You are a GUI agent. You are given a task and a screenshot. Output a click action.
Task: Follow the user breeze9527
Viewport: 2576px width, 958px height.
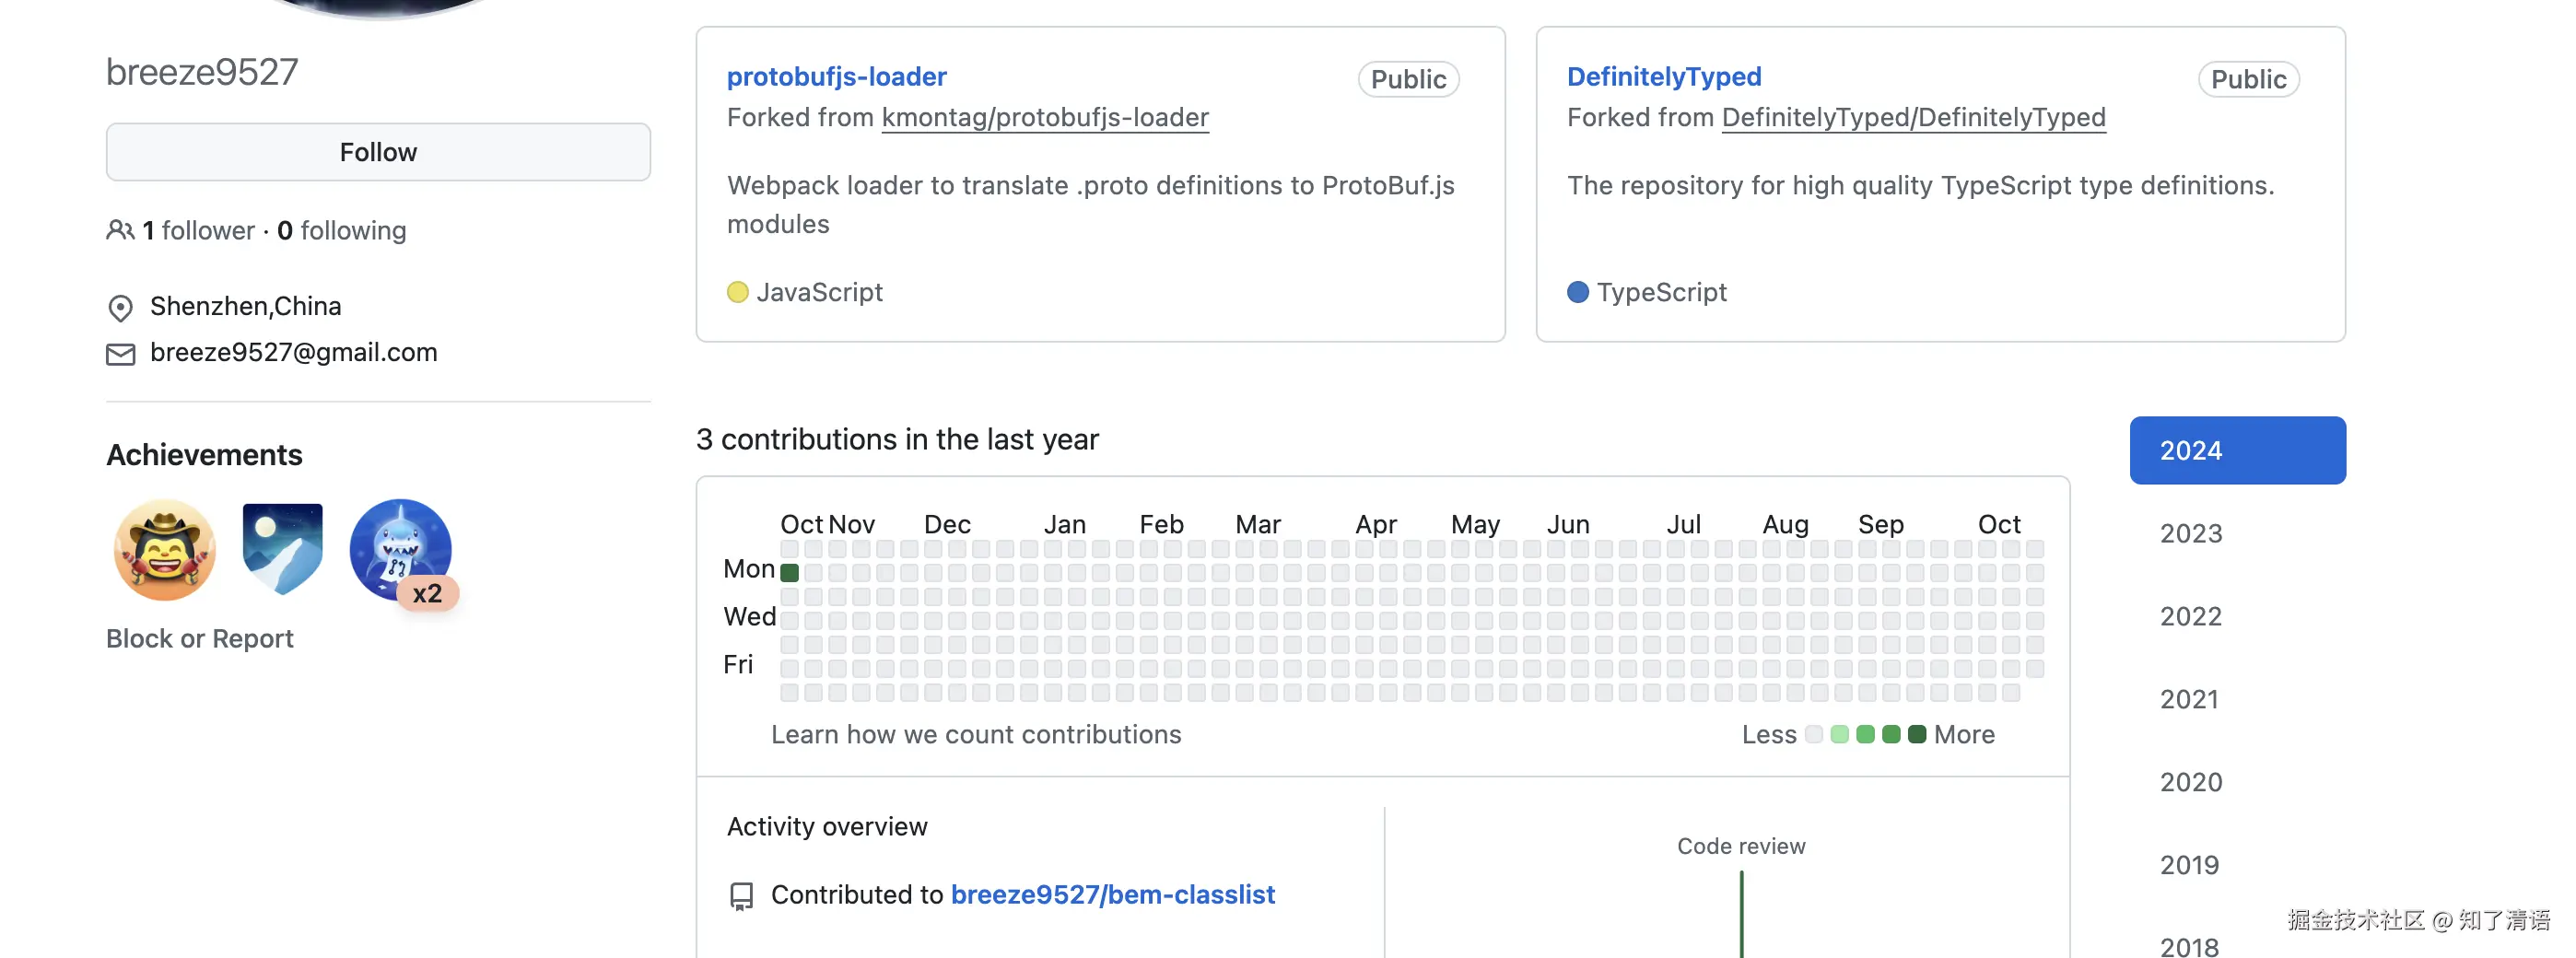pyautogui.click(x=378, y=152)
